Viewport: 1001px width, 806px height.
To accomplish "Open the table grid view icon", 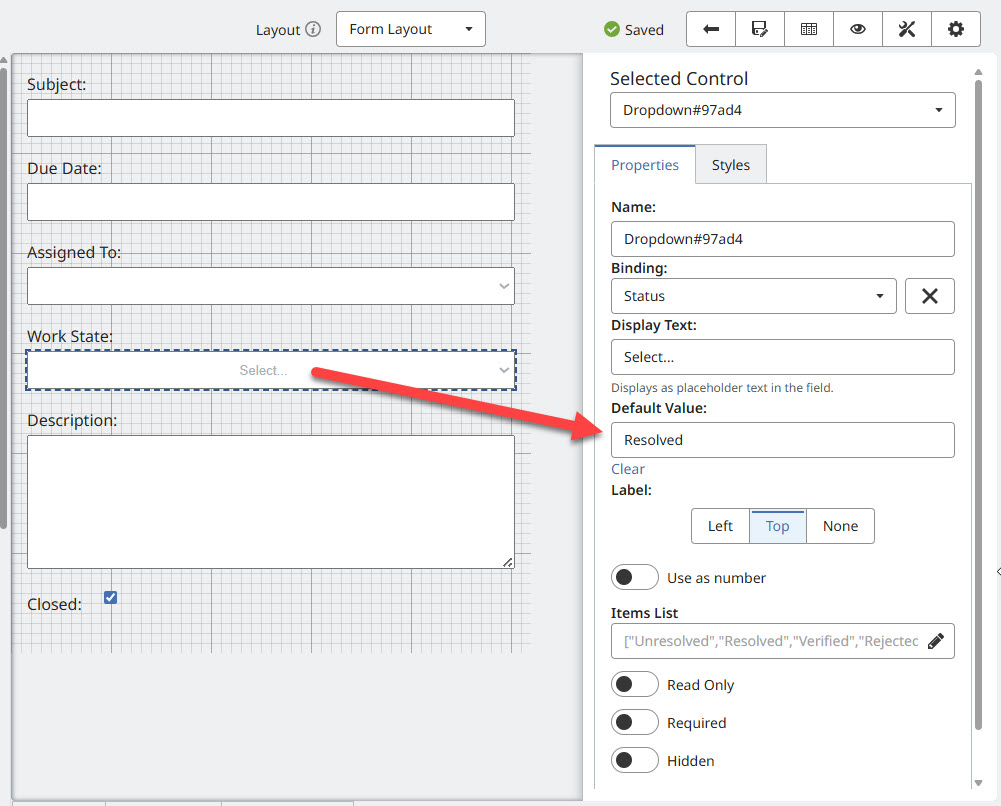I will pyautogui.click(x=809, y=29).
